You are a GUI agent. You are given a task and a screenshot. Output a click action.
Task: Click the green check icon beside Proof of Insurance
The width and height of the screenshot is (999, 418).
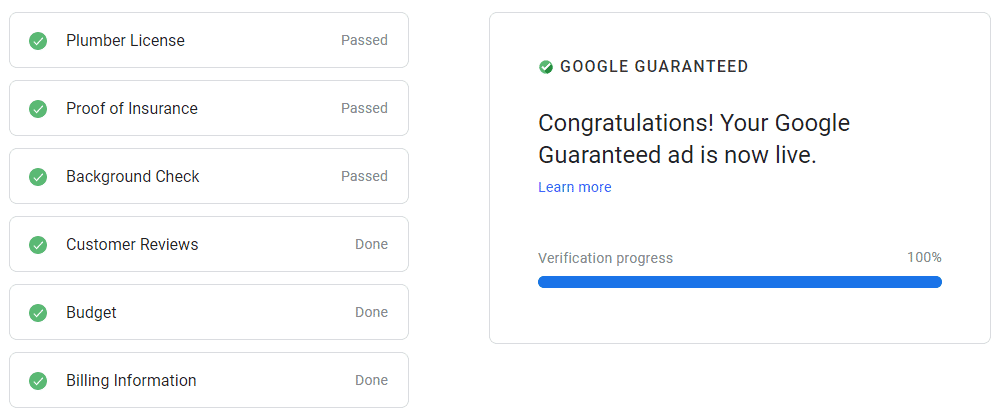(38, 109)
